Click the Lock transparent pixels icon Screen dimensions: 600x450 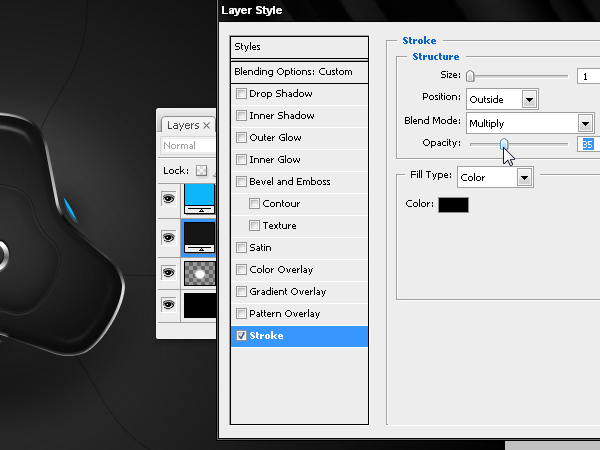pos(202,171)
